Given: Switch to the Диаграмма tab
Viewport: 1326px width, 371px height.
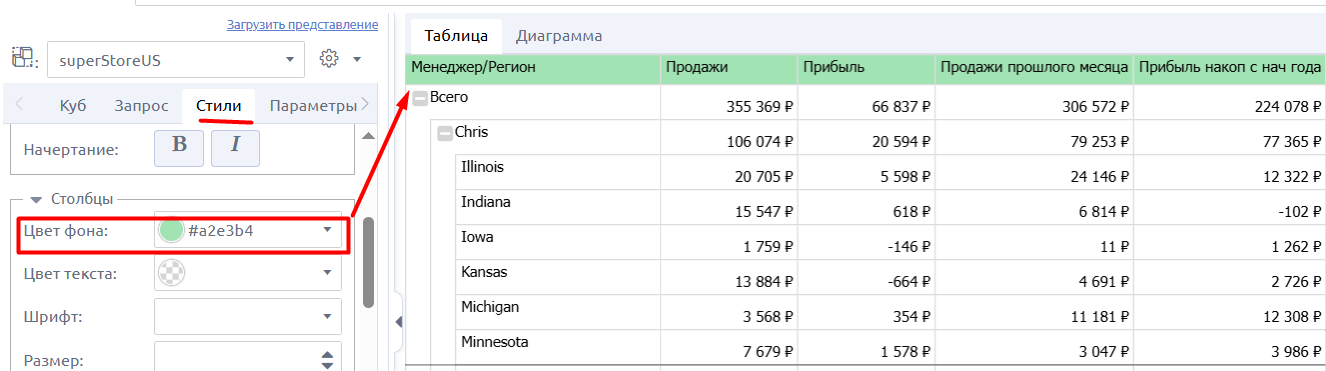Looking at the screenshot, I should click(559, 36).
